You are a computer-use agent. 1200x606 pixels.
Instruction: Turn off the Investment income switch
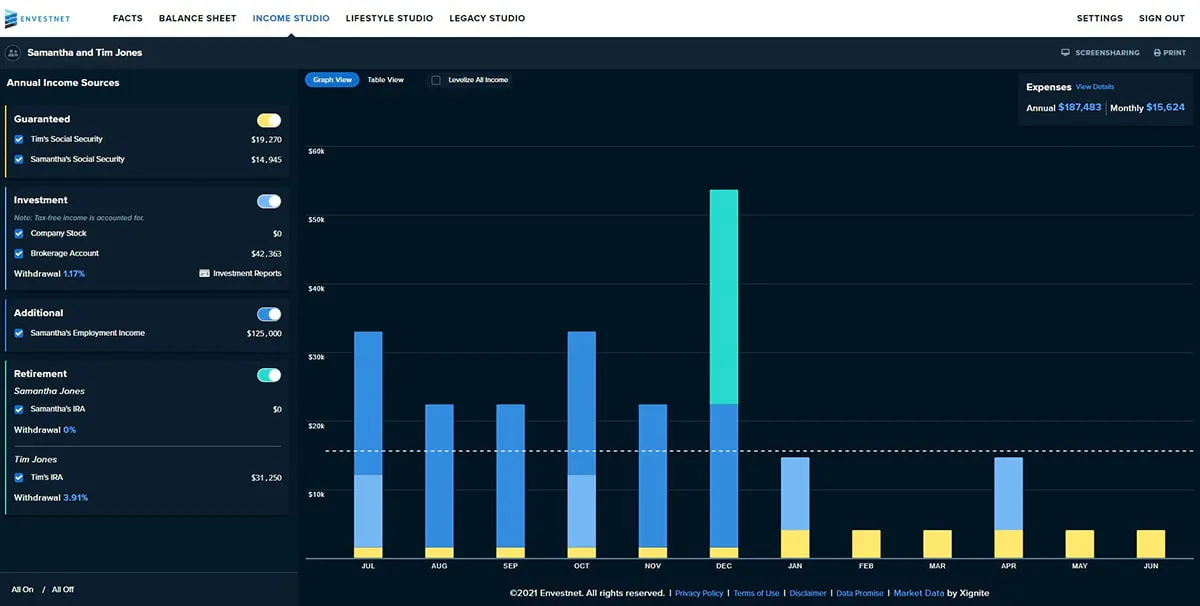(x=269, y=201)
